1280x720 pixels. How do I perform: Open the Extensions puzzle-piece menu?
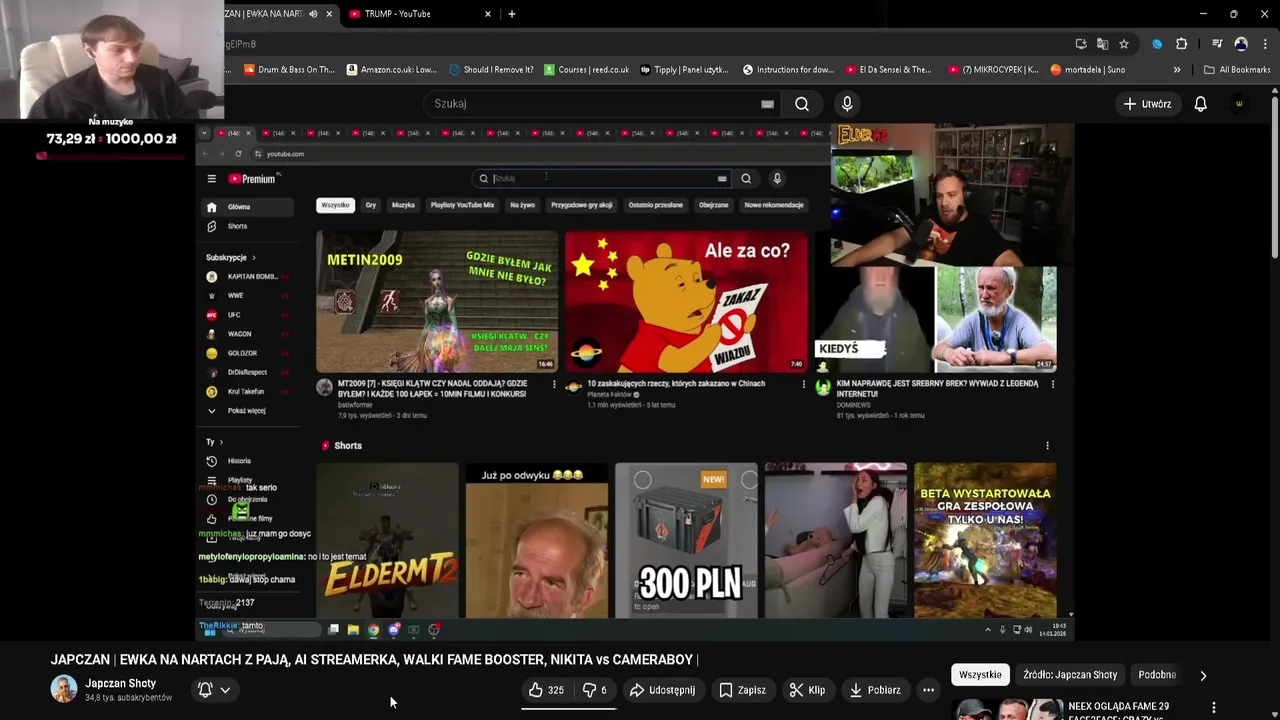tap(1182, 44)
